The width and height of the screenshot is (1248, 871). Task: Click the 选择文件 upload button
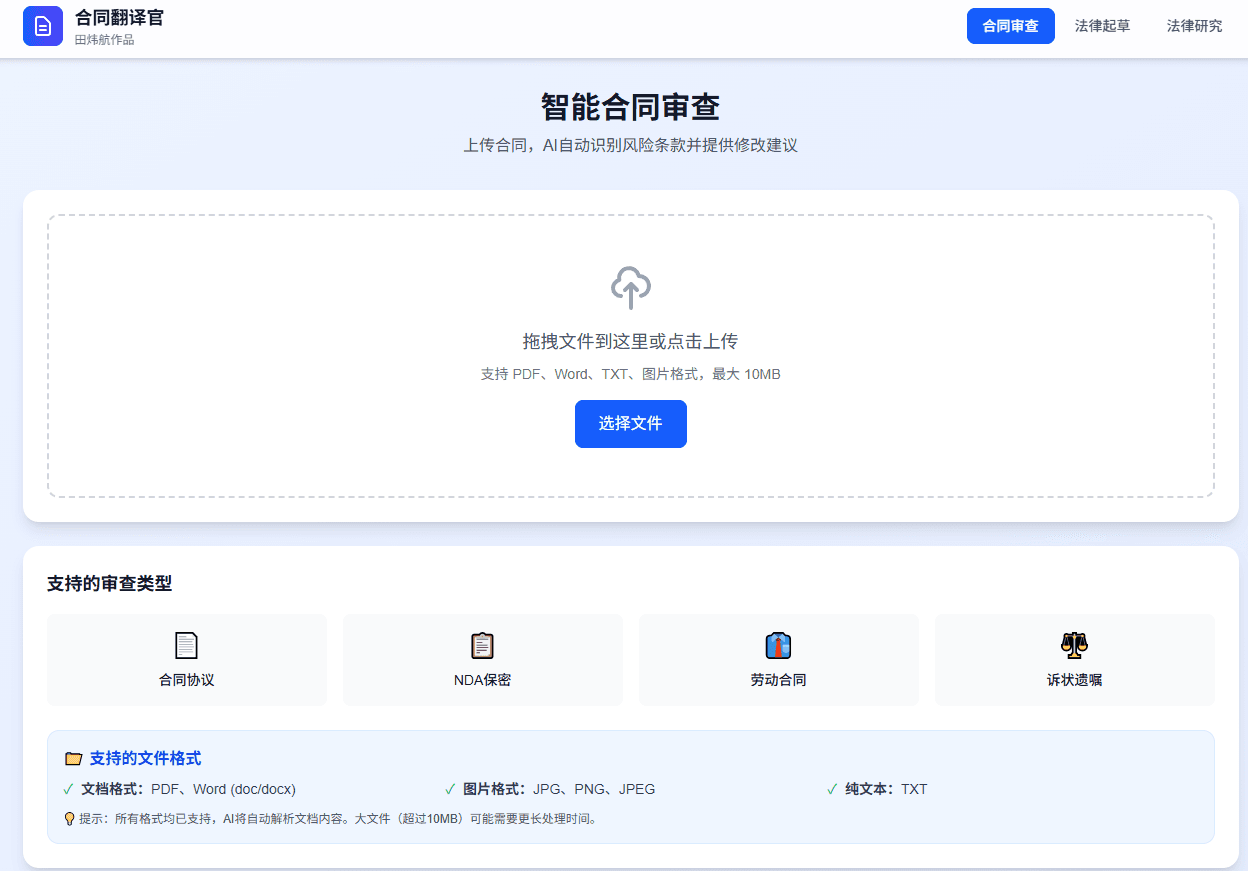tap(630, 424)
